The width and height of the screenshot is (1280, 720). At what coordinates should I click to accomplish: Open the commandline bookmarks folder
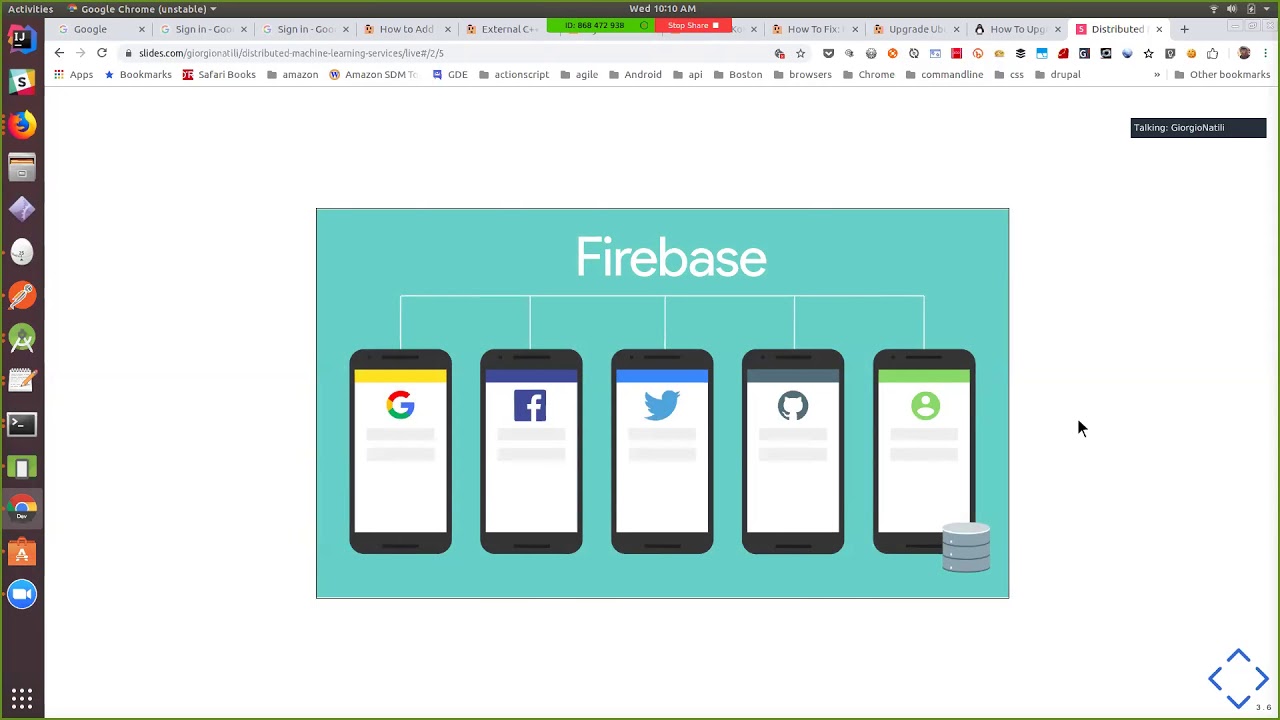(944, 75)
